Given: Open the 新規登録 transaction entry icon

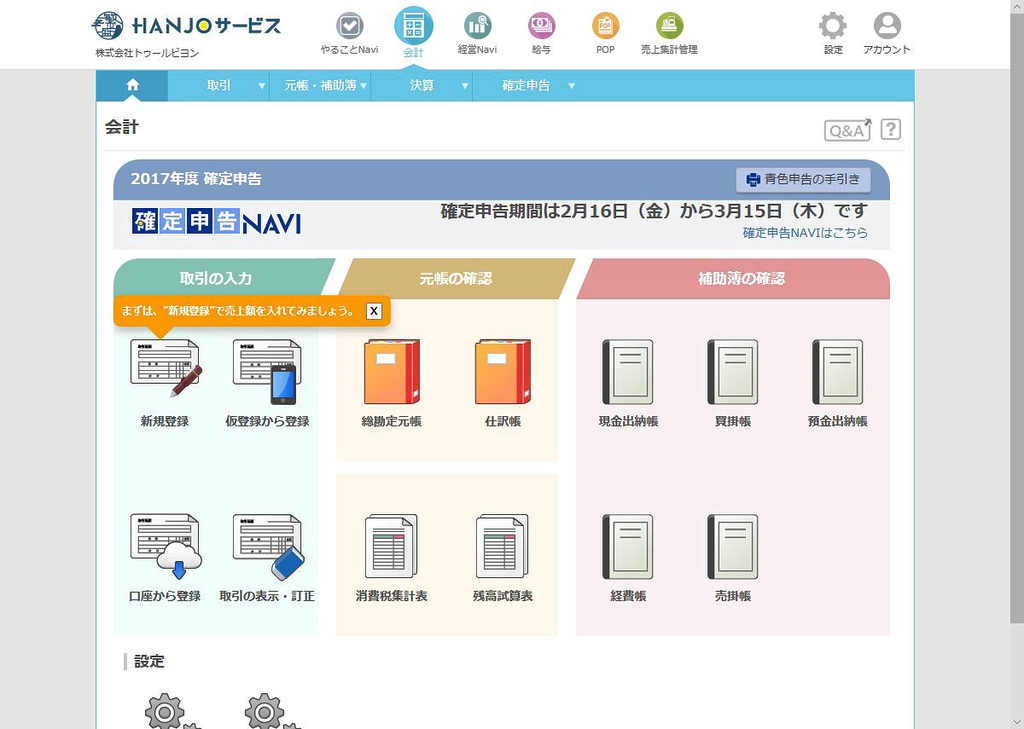Looking at the screenshot, I should pyautogui.click(x=165, y=369).
